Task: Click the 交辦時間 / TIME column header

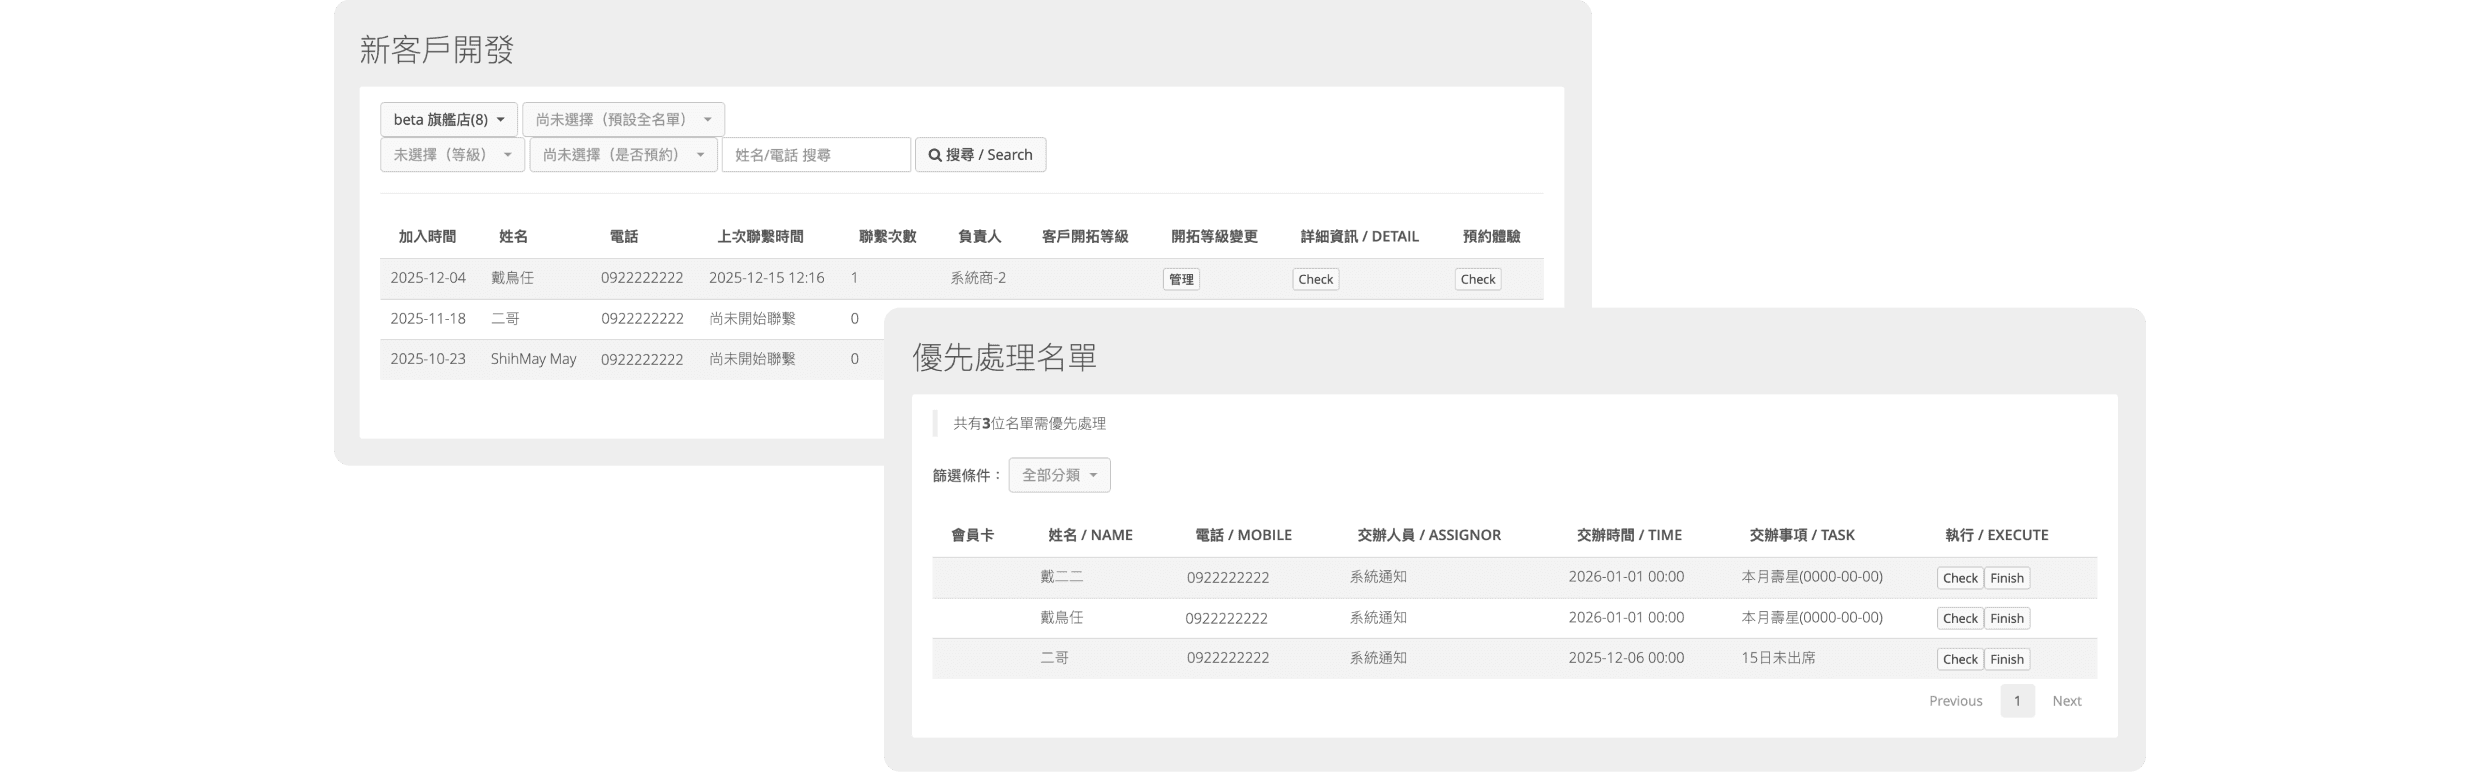Action: [x=1629, y=535]
